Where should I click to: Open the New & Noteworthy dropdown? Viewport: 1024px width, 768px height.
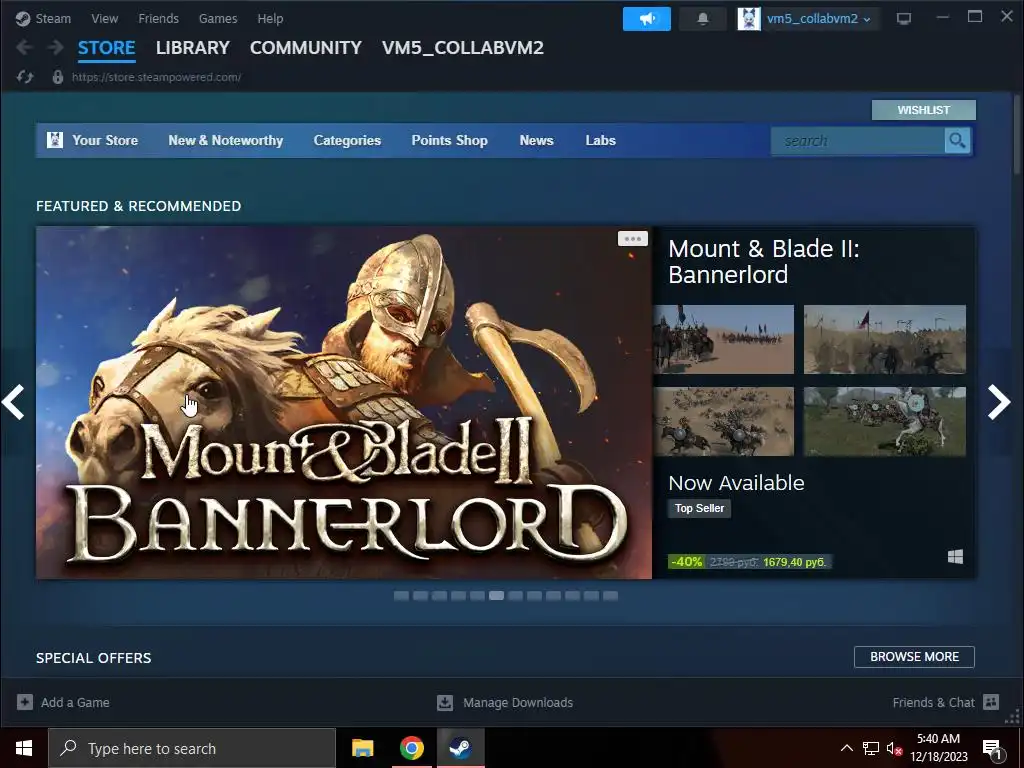coord(225,140)
